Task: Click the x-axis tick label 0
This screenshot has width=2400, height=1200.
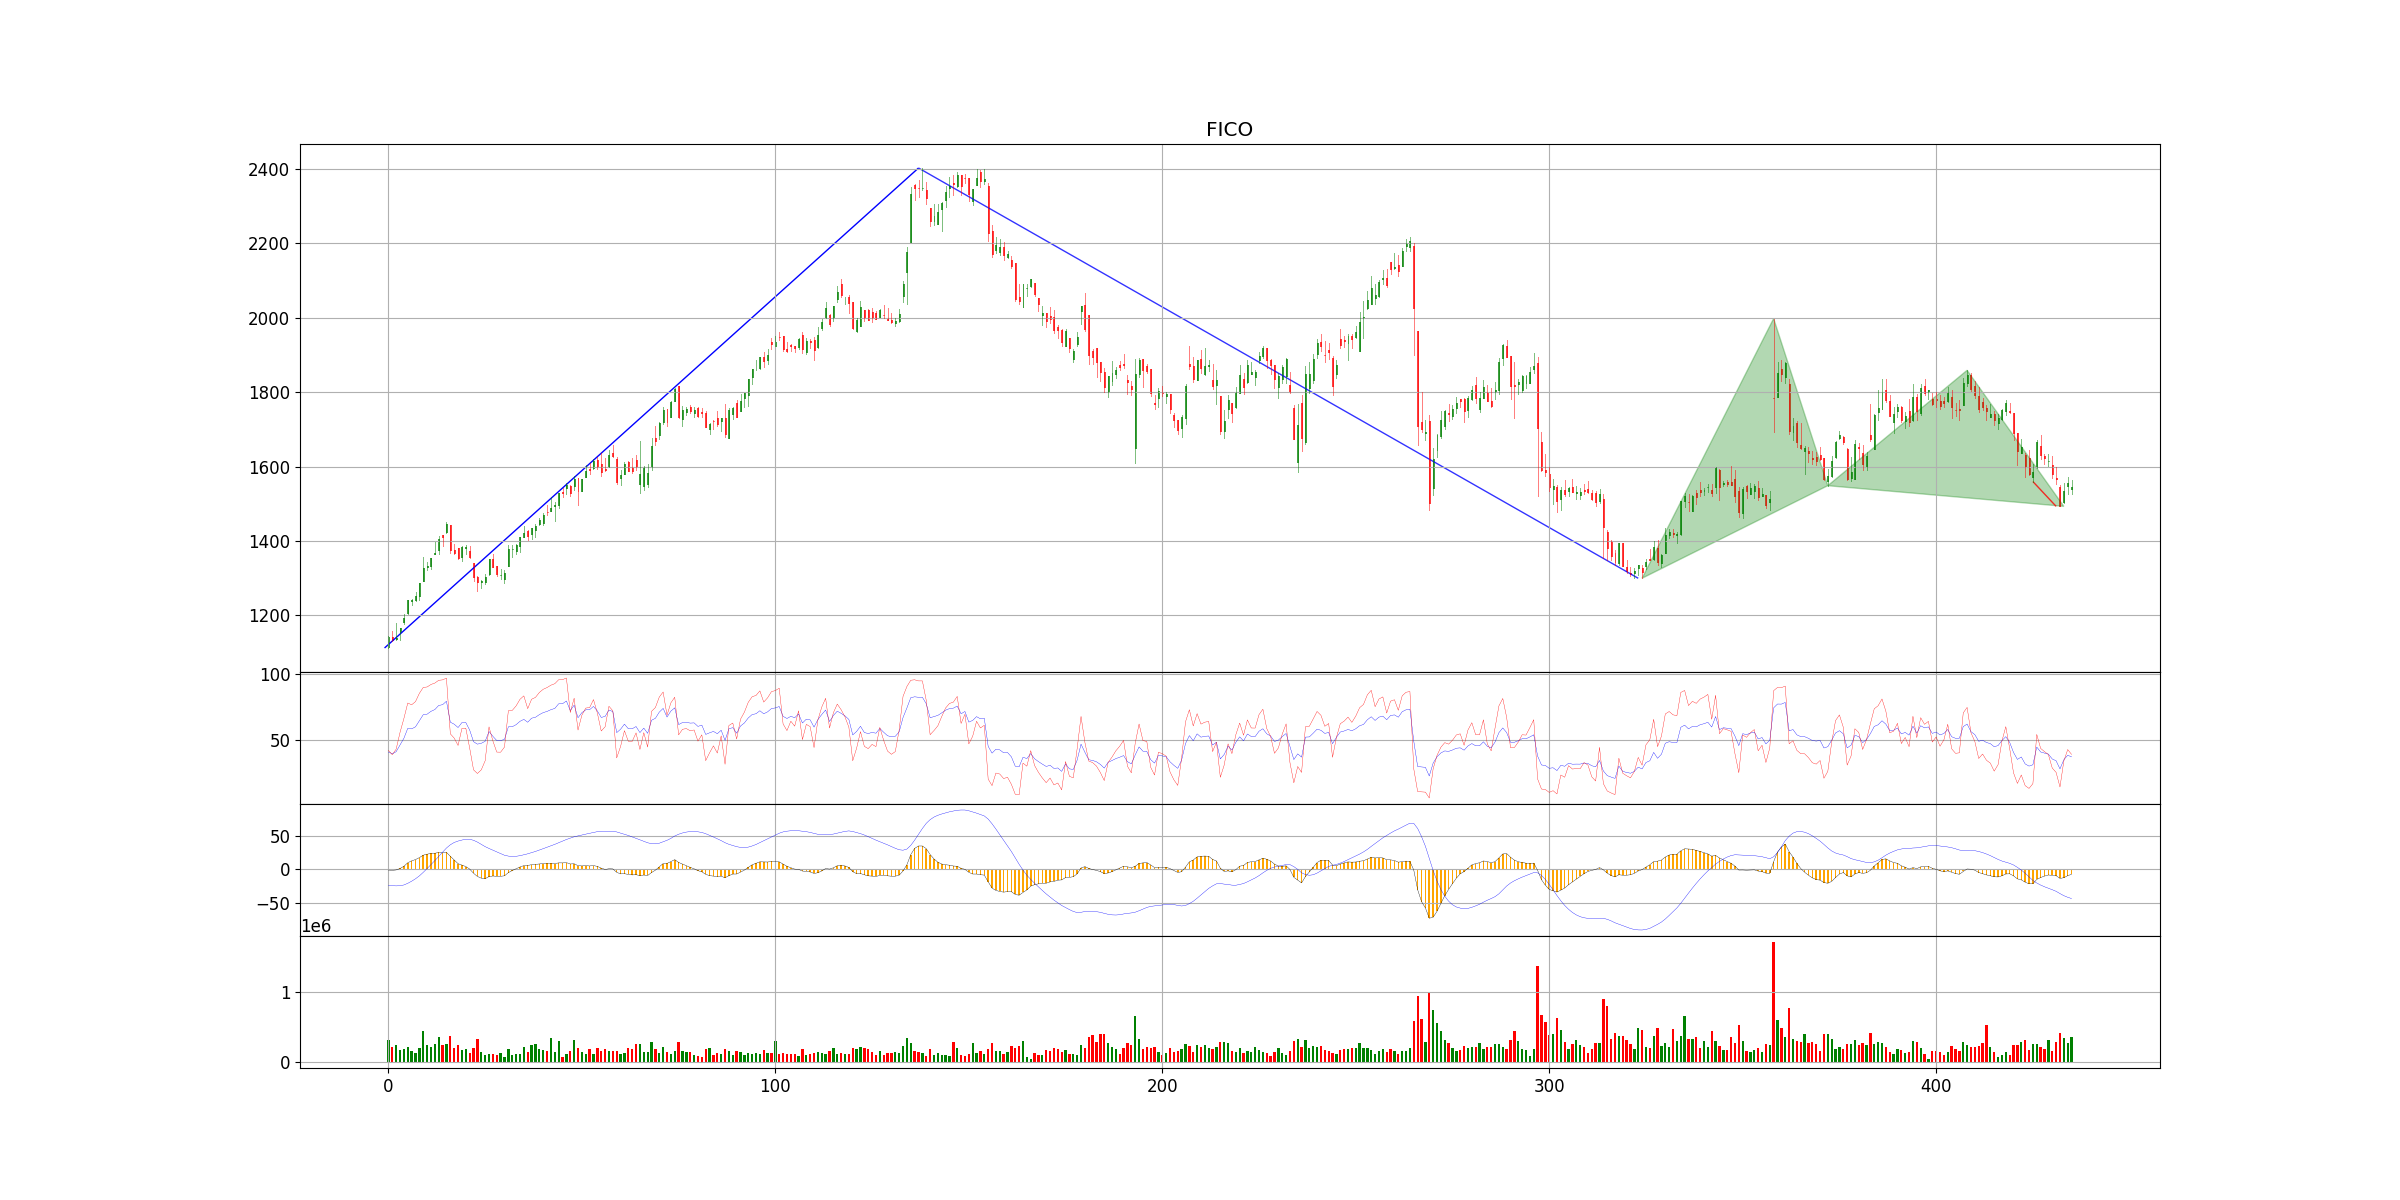Action: (x=388, y=1085)
